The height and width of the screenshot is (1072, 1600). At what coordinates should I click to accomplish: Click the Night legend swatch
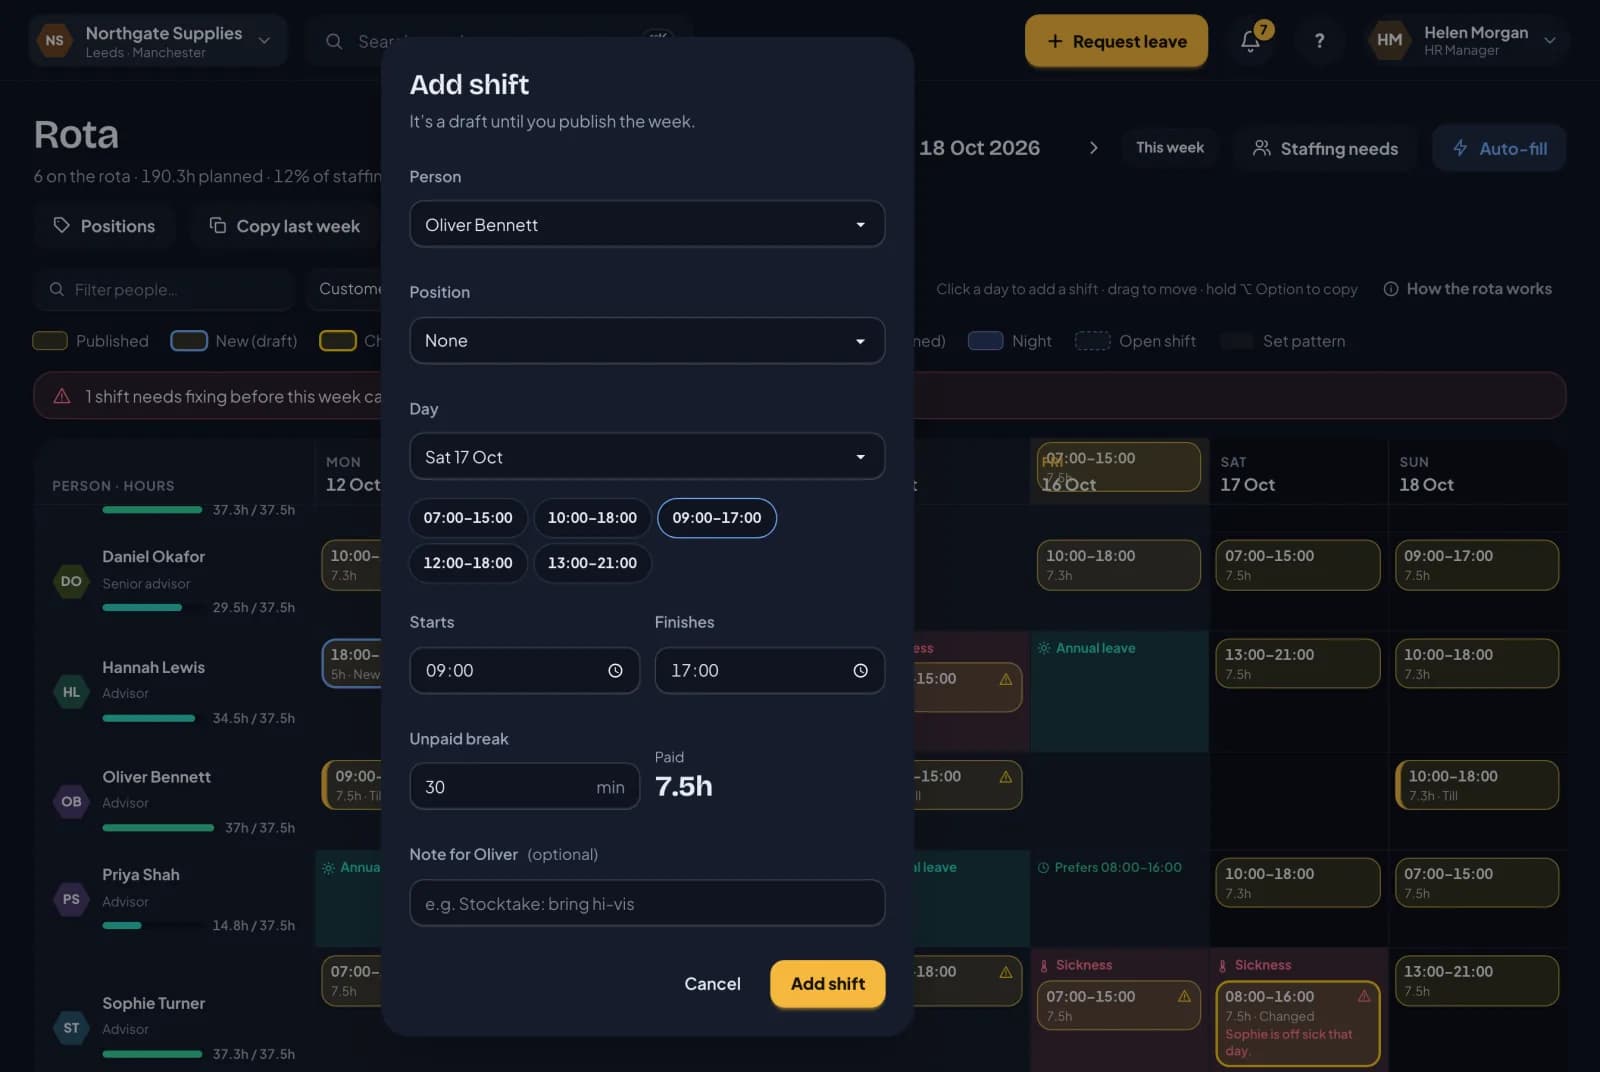(985, 341)
